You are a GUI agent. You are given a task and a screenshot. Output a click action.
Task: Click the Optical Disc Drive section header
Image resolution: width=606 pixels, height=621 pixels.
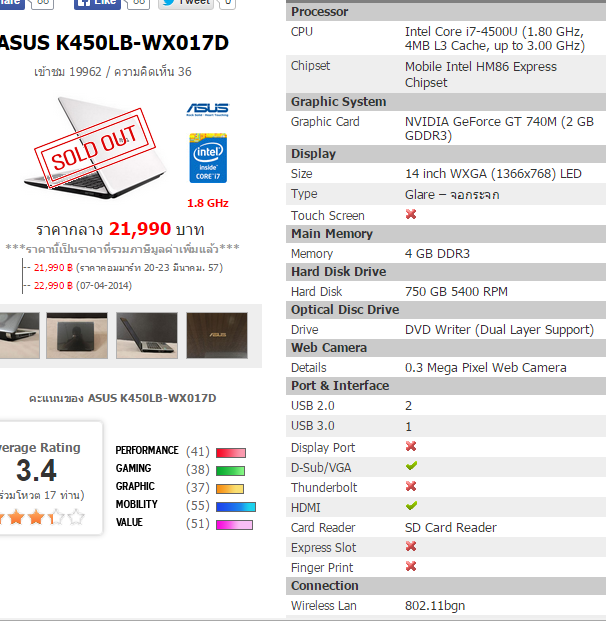446,310
